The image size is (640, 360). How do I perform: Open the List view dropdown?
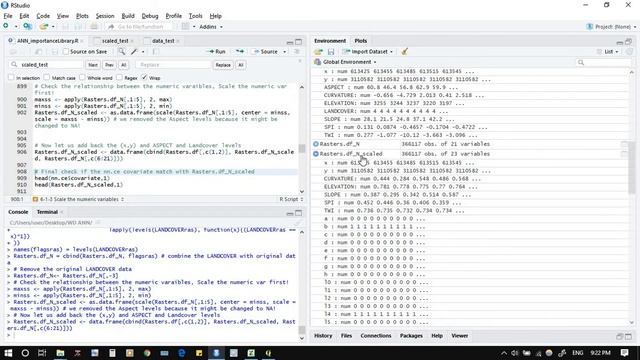pyautogui.click(x=608, y=51)
